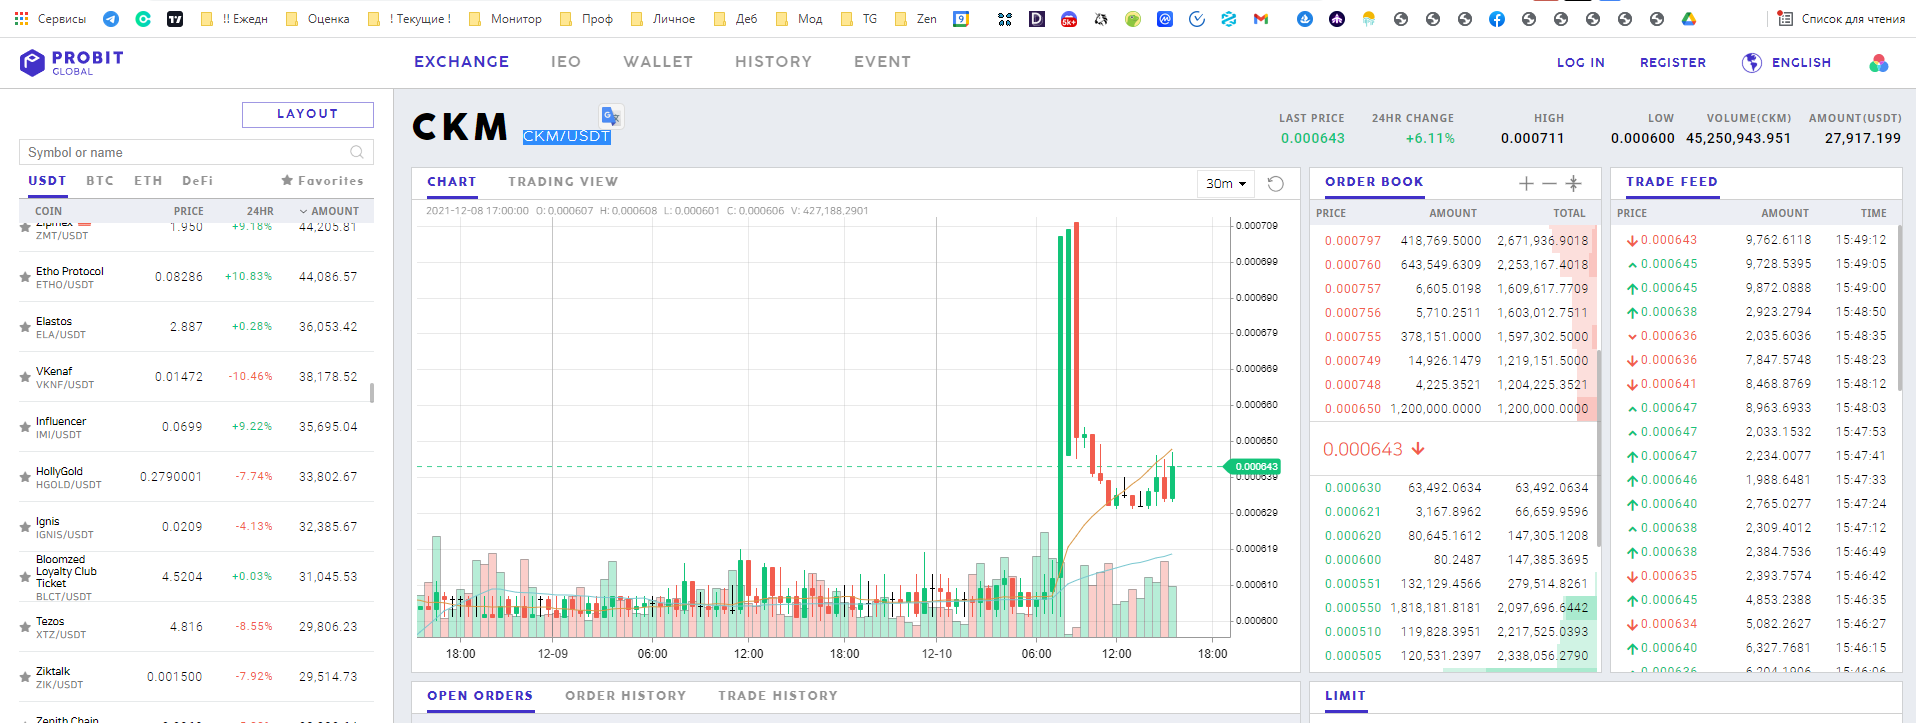
Task: Click the ProBit Global logo
Action: [x=71, y=63]
